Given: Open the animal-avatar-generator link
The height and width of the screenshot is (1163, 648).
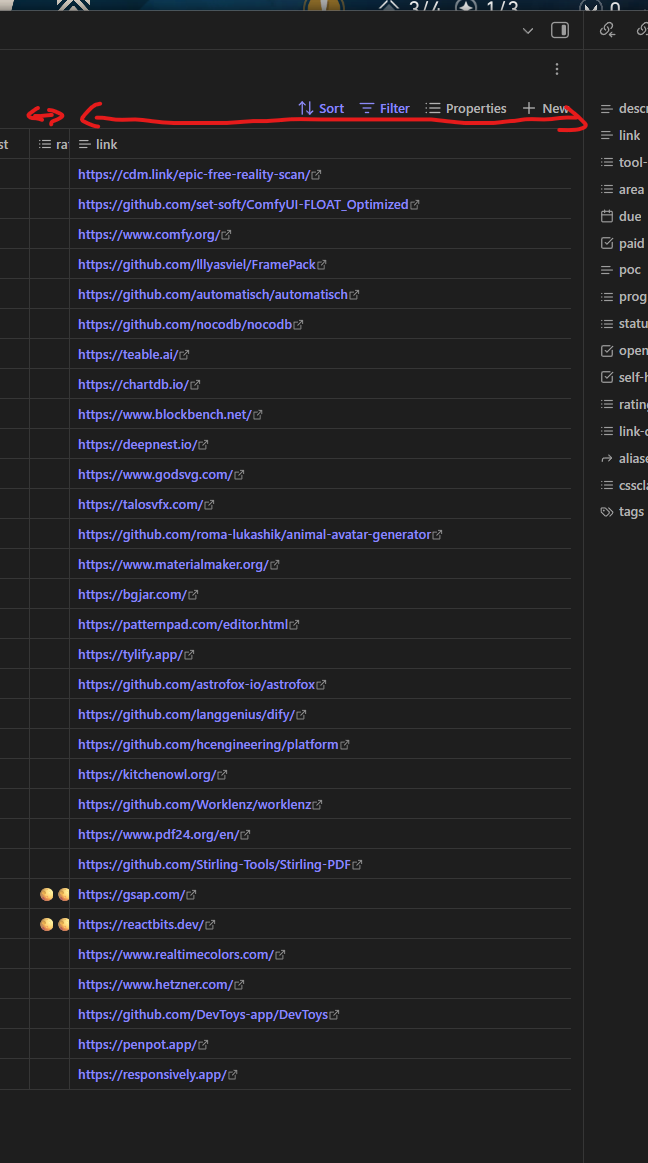Looking at the screenshot, I should tap(254, 534).
